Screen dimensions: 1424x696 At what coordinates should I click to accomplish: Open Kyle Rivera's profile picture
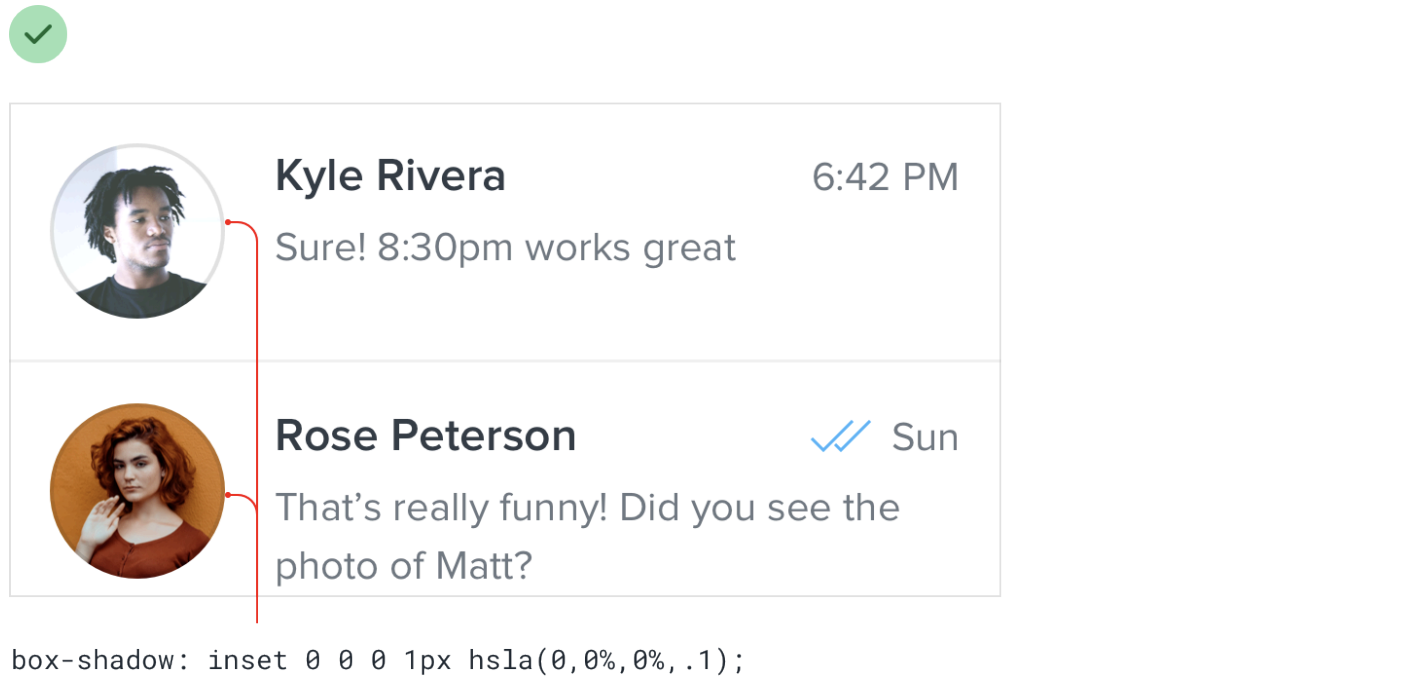137,231
